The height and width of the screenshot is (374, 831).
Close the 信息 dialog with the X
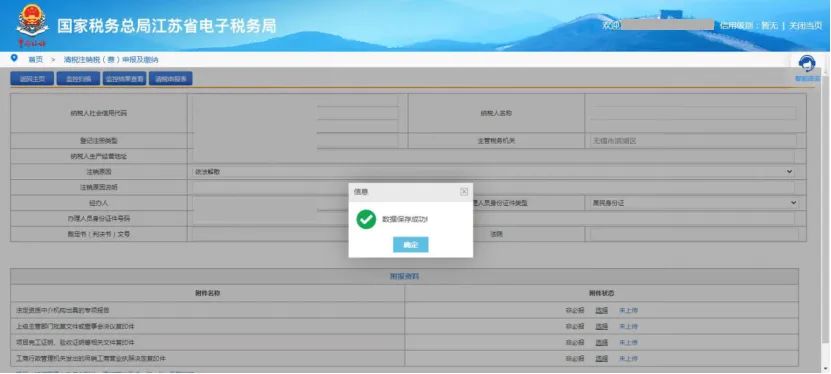(x=464, y=192)
